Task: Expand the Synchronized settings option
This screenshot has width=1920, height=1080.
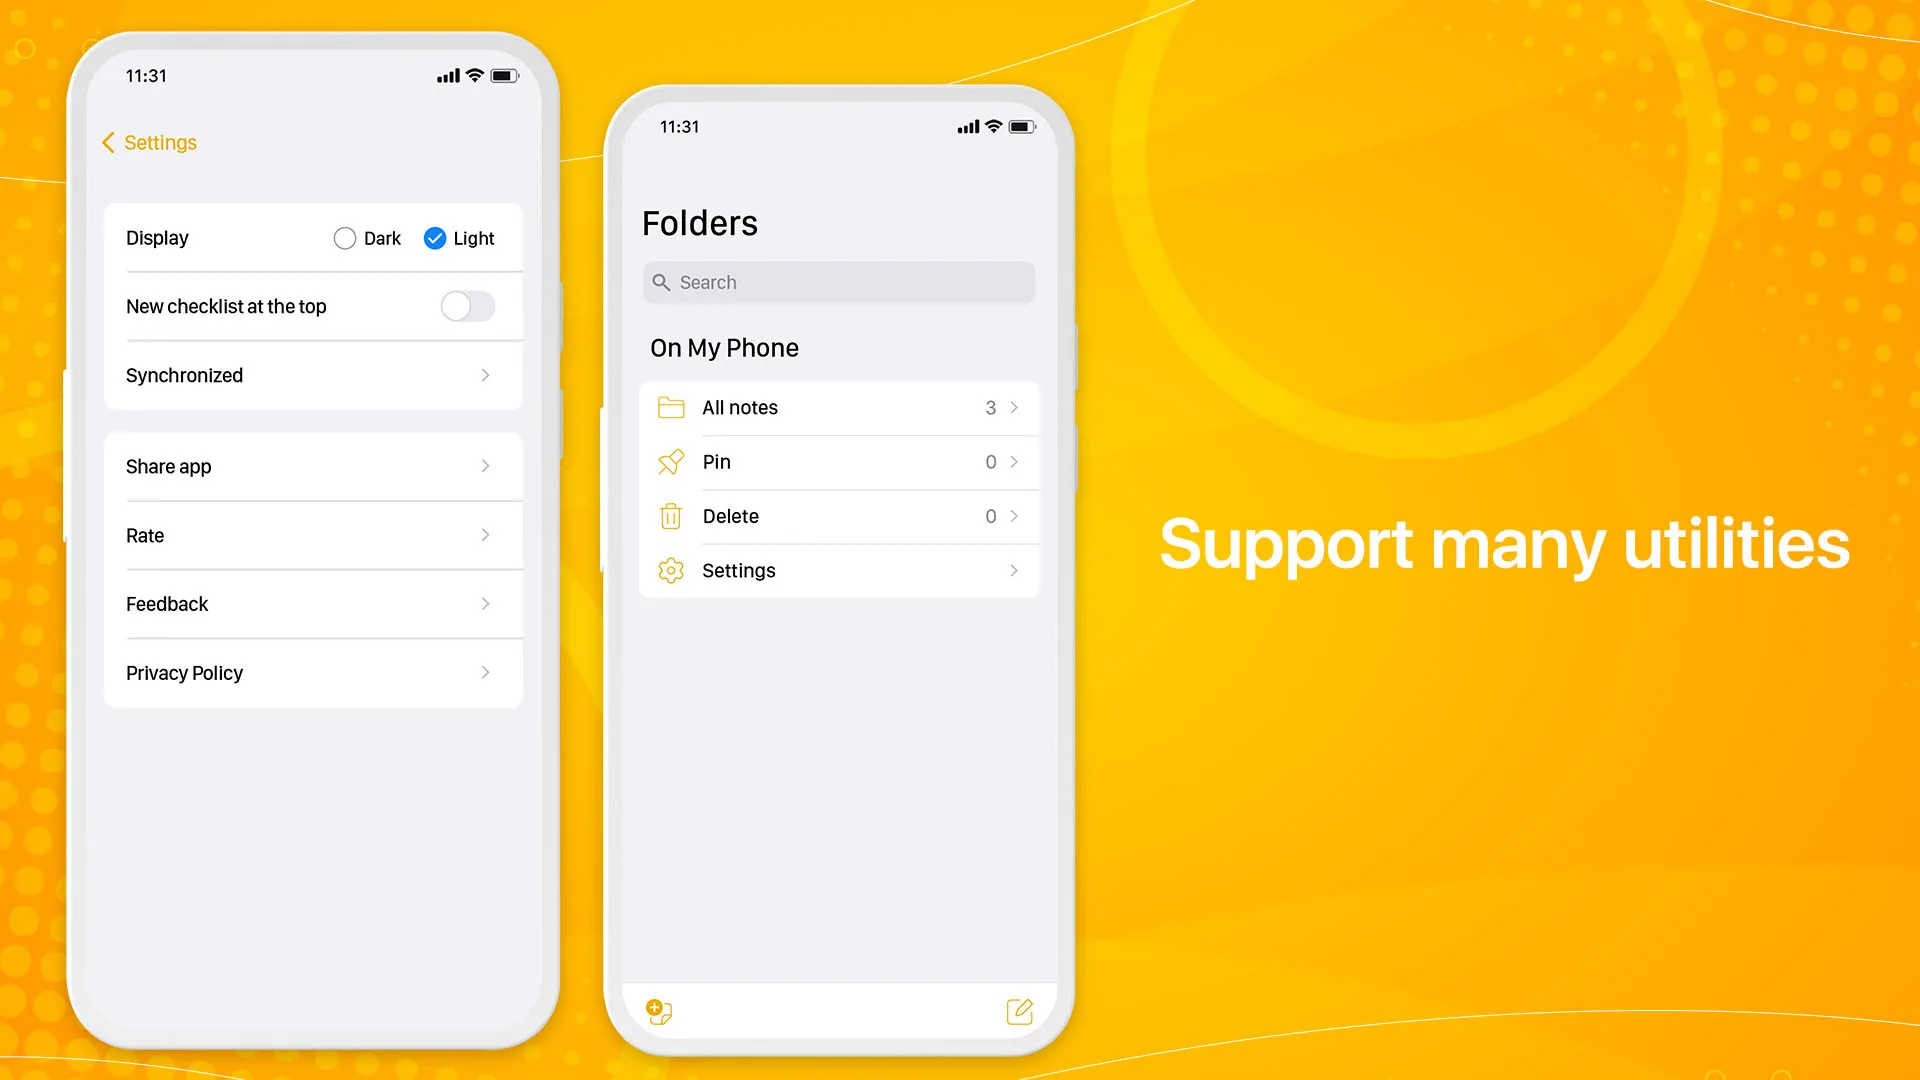Action: (310, 375)
